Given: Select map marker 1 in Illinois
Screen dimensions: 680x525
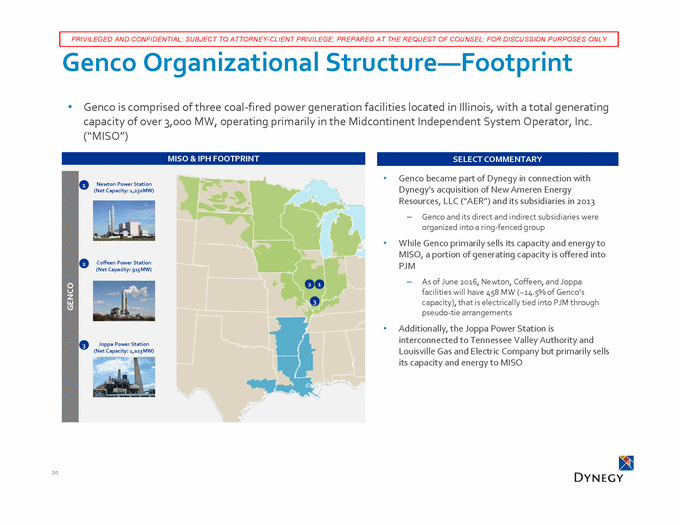Looking at the screenshot, I should (x=319, y=285).
